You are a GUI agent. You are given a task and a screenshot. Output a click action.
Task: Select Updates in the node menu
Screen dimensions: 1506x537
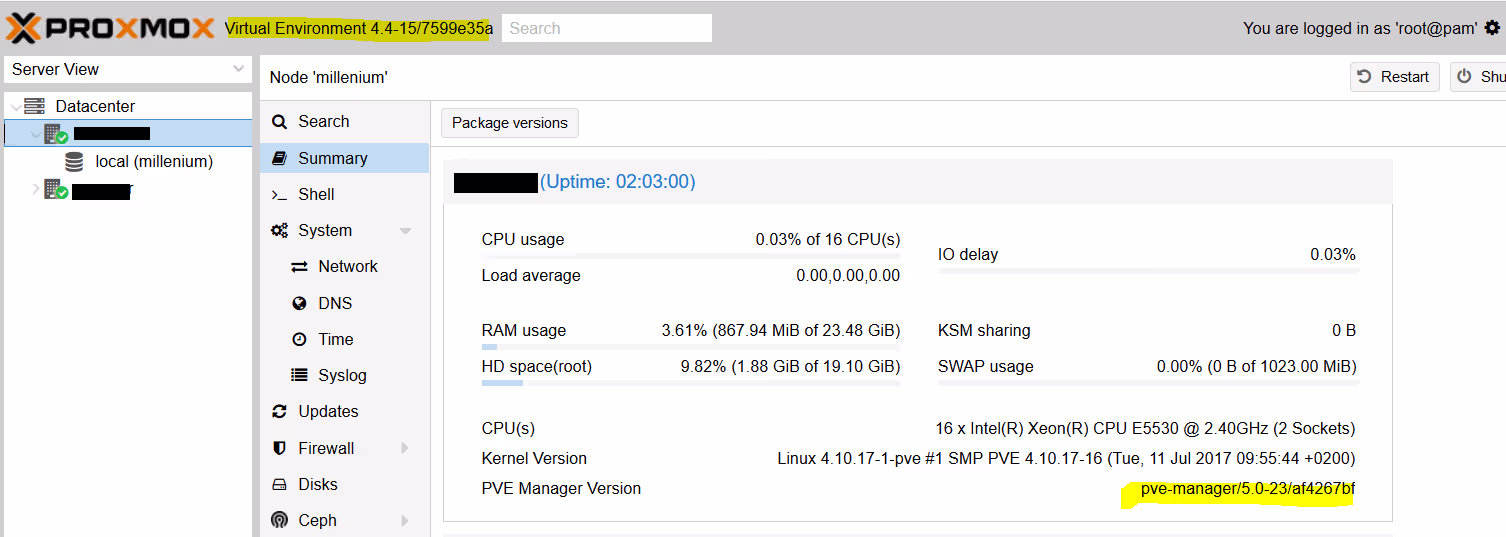tap(328, 411)
